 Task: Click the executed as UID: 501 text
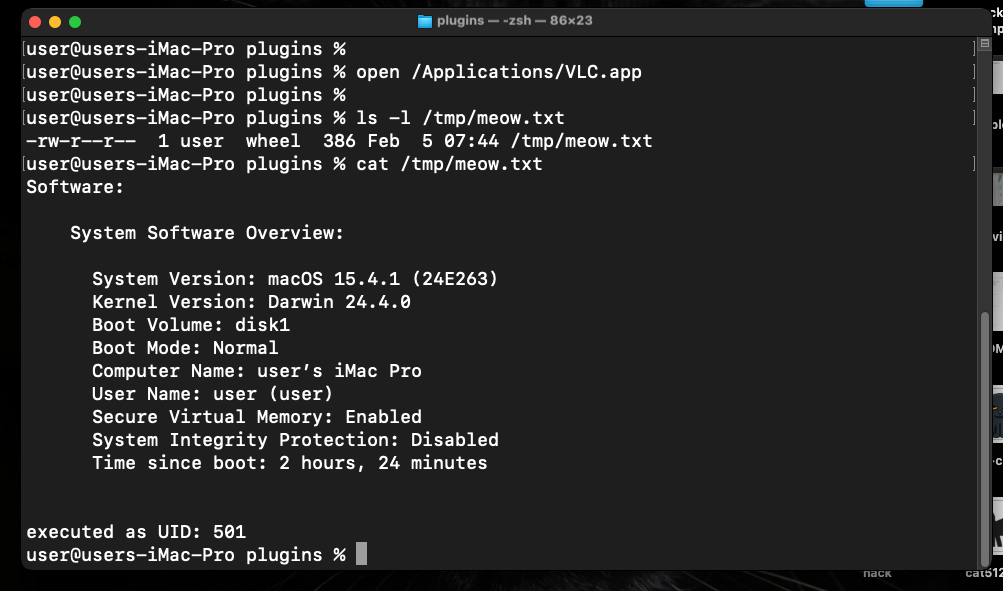click(x=136, y=531)
